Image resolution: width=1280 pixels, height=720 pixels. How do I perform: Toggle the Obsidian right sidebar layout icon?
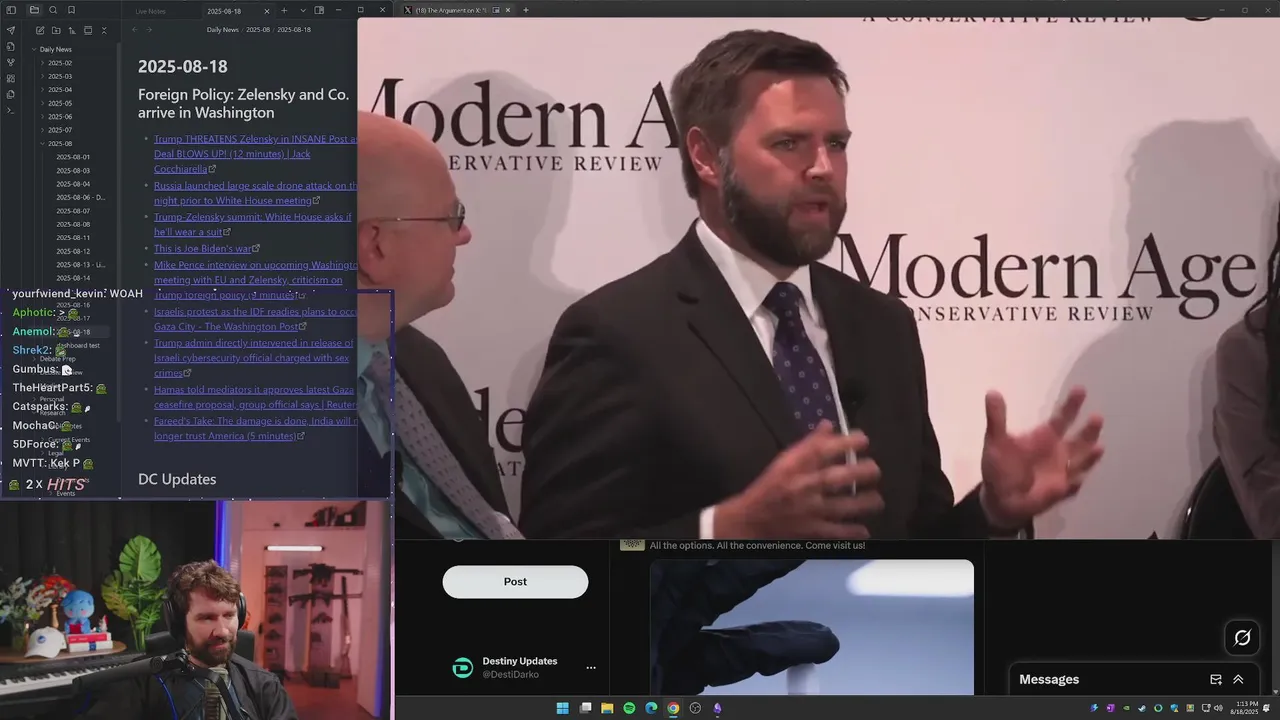tap(320, 11)
